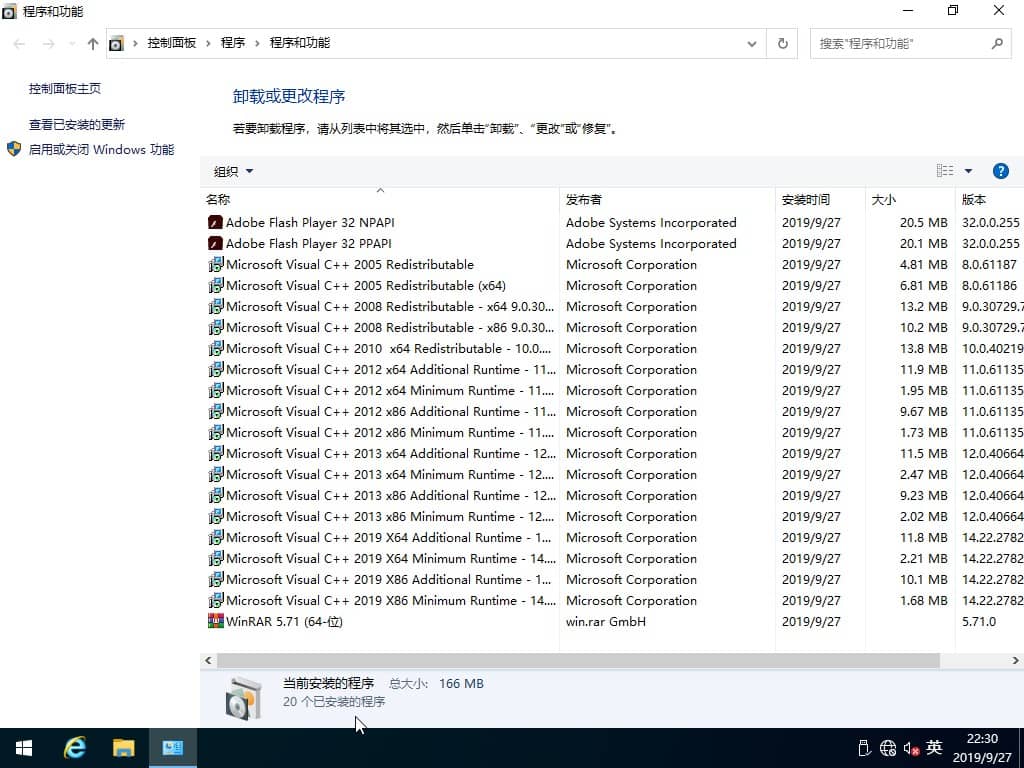Click the back navigation arrow
The height and width of the screenshot is (768, 1024).
[17, 43]
